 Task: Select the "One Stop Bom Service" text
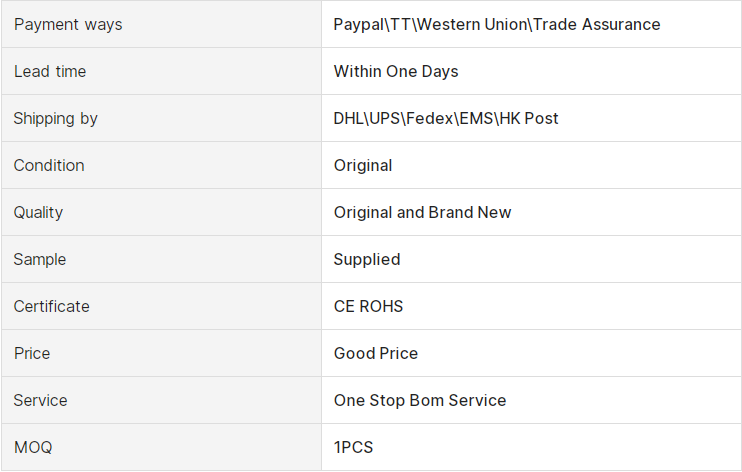(x=419, y=400)
